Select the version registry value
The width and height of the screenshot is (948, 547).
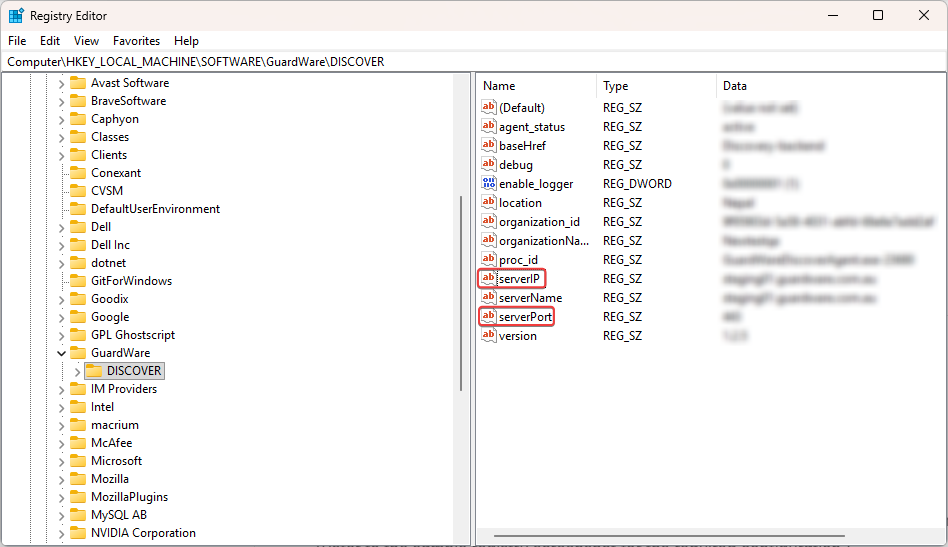tap(518, 336)
